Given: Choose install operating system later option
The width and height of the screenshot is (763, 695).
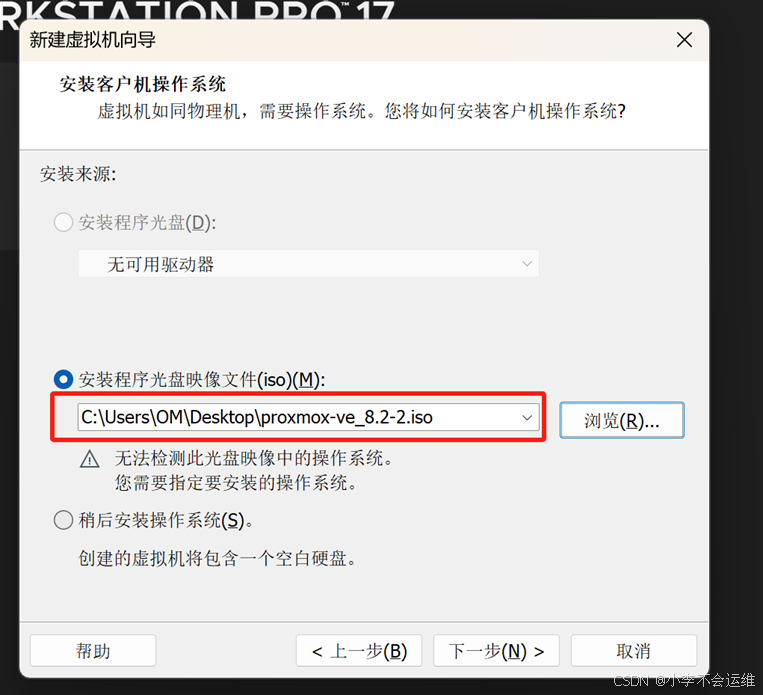Looking at the screenshot, I should pos(63,520).
